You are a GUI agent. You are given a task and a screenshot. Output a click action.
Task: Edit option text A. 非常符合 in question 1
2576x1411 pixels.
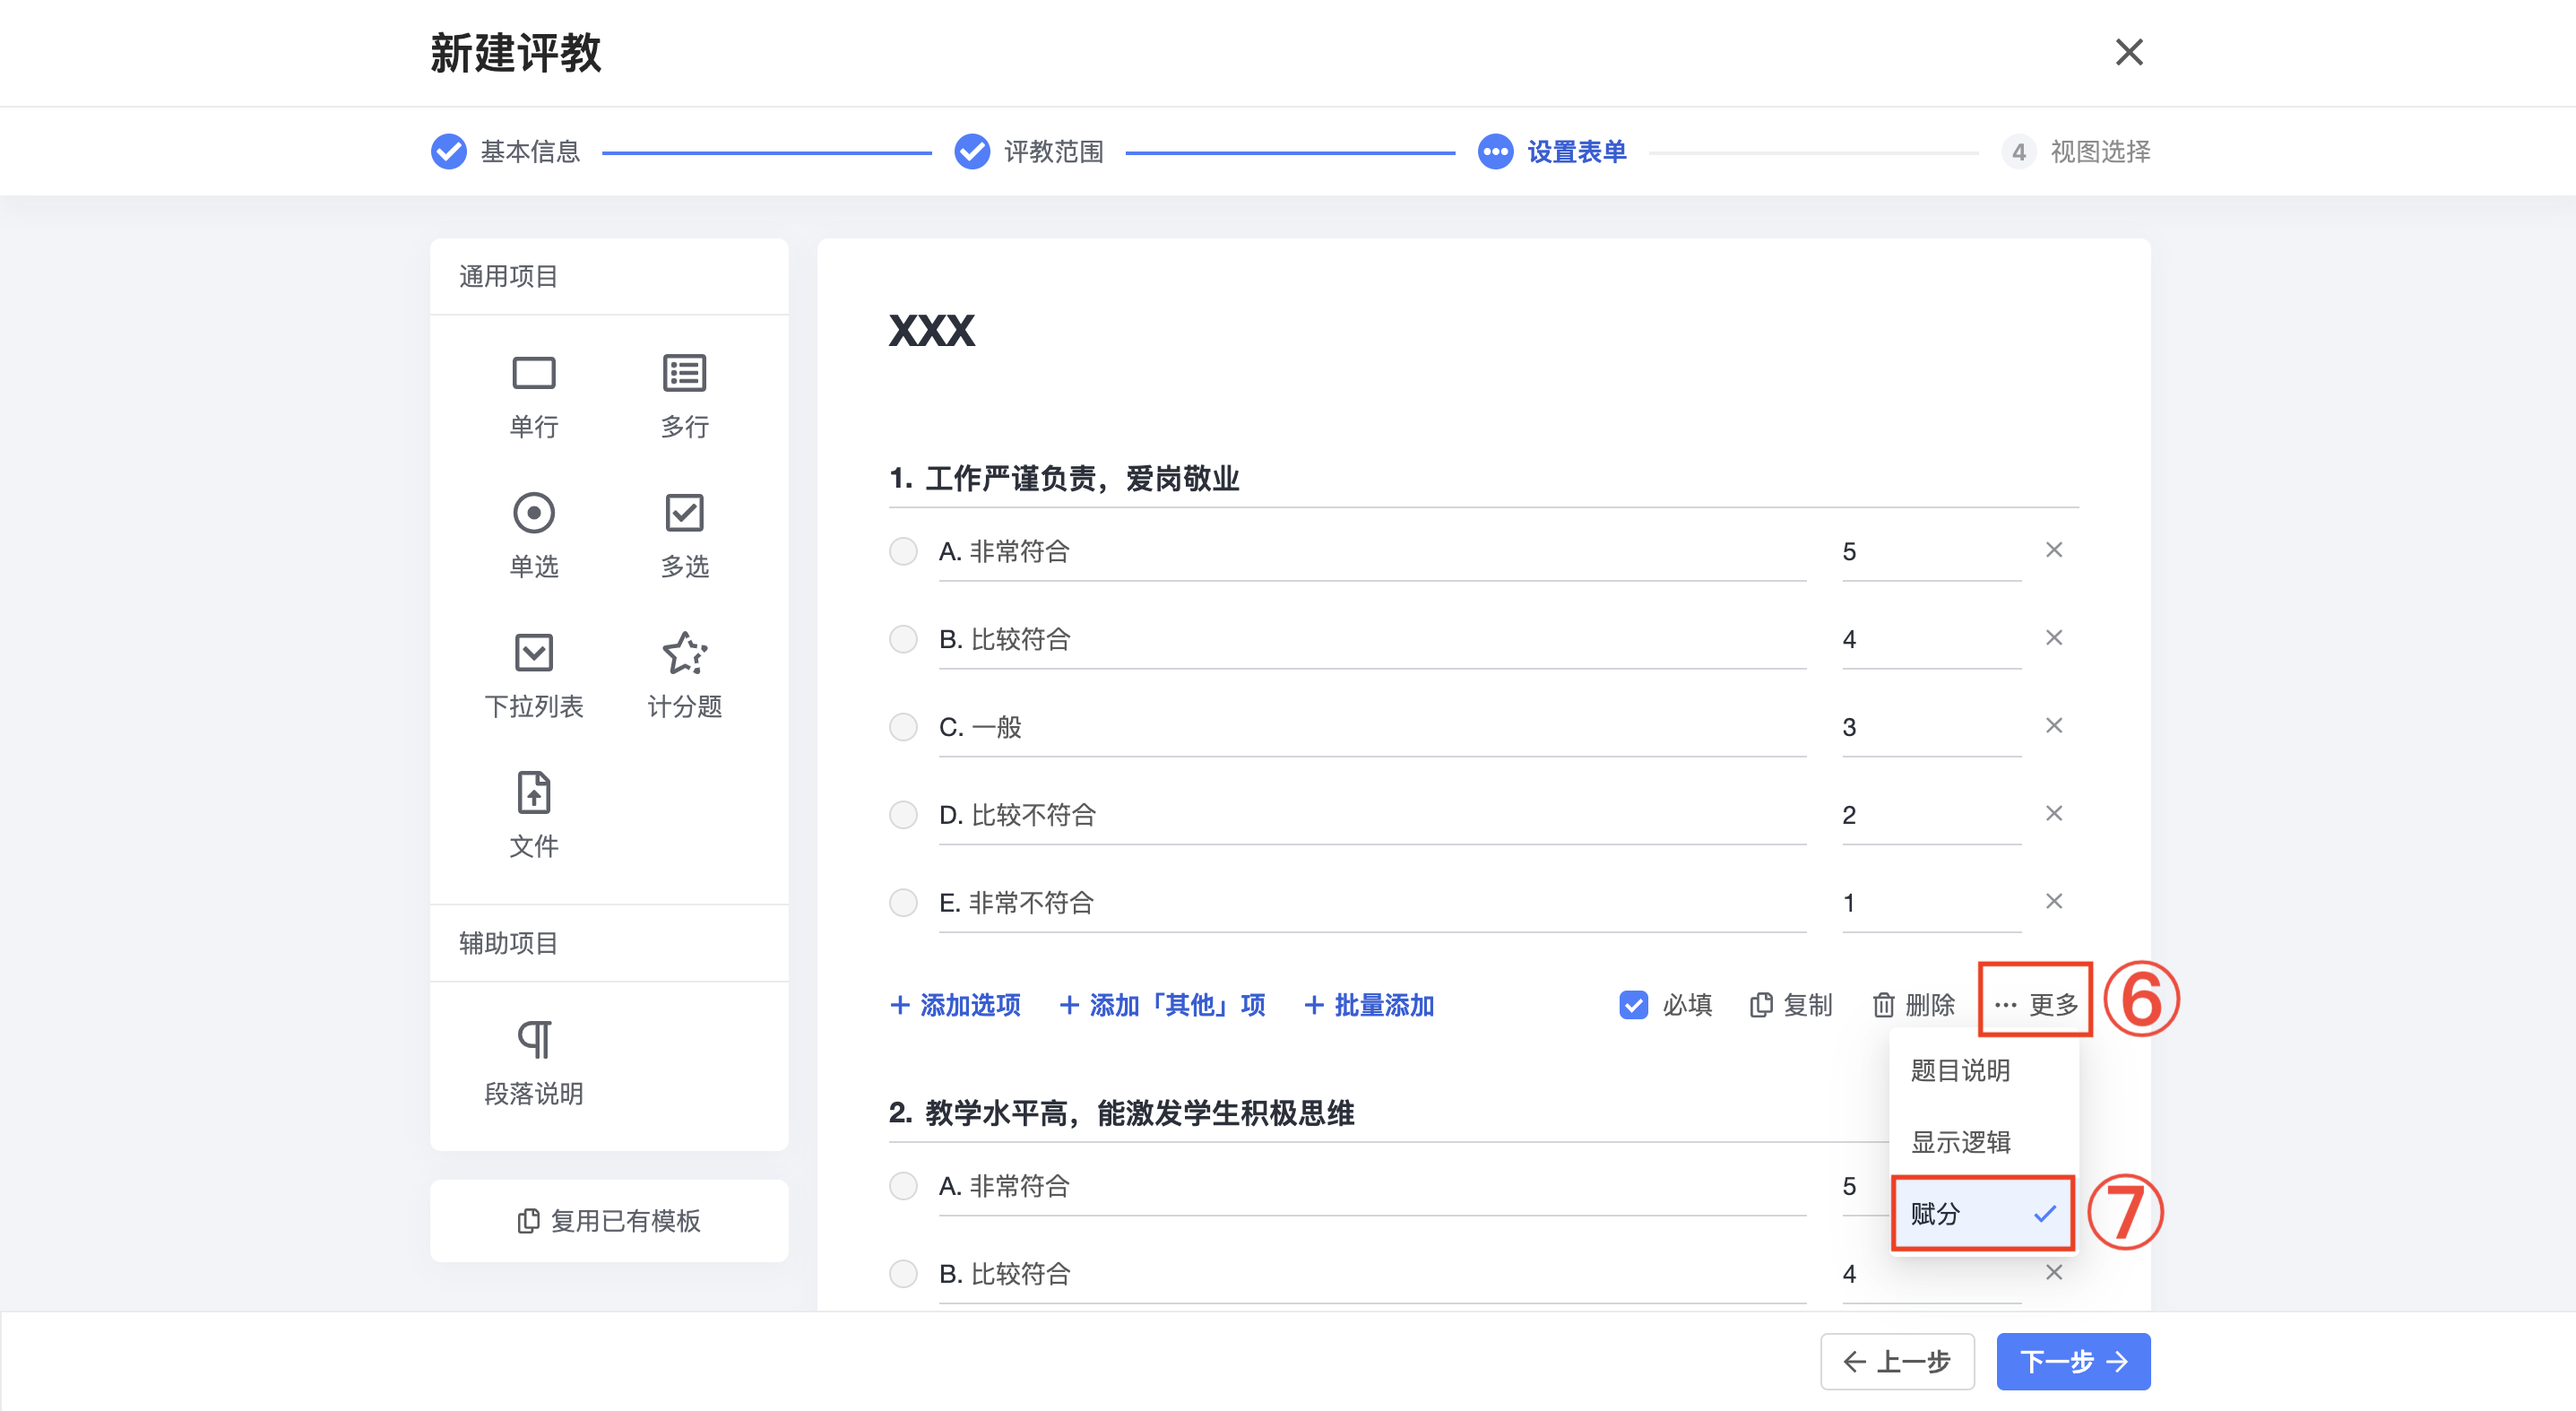coord(1372,552)
